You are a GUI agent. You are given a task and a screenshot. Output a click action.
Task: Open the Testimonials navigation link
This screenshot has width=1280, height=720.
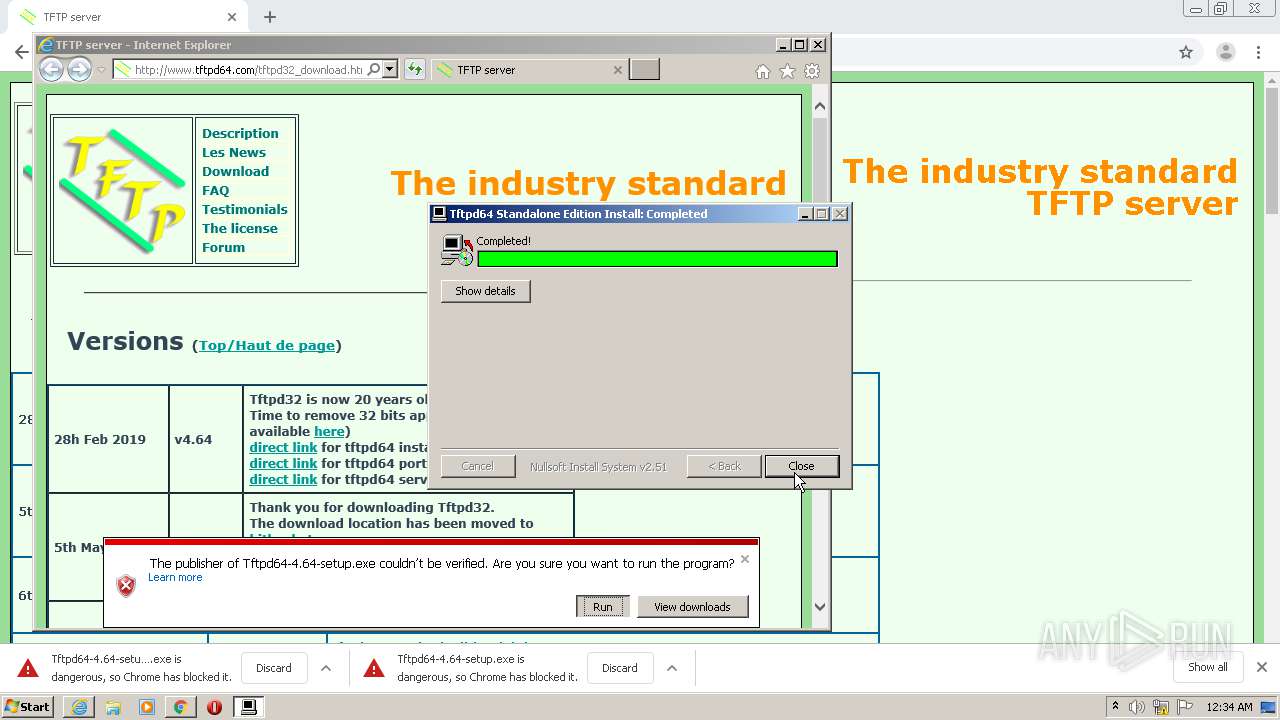(x=245, y=209)
